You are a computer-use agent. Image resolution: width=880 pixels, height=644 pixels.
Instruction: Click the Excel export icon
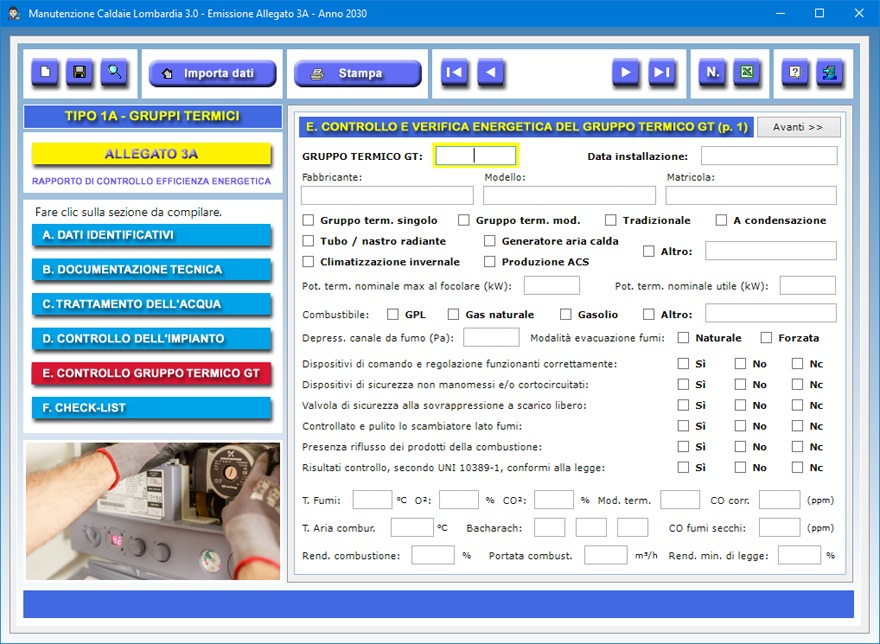[x=747, y=72]
